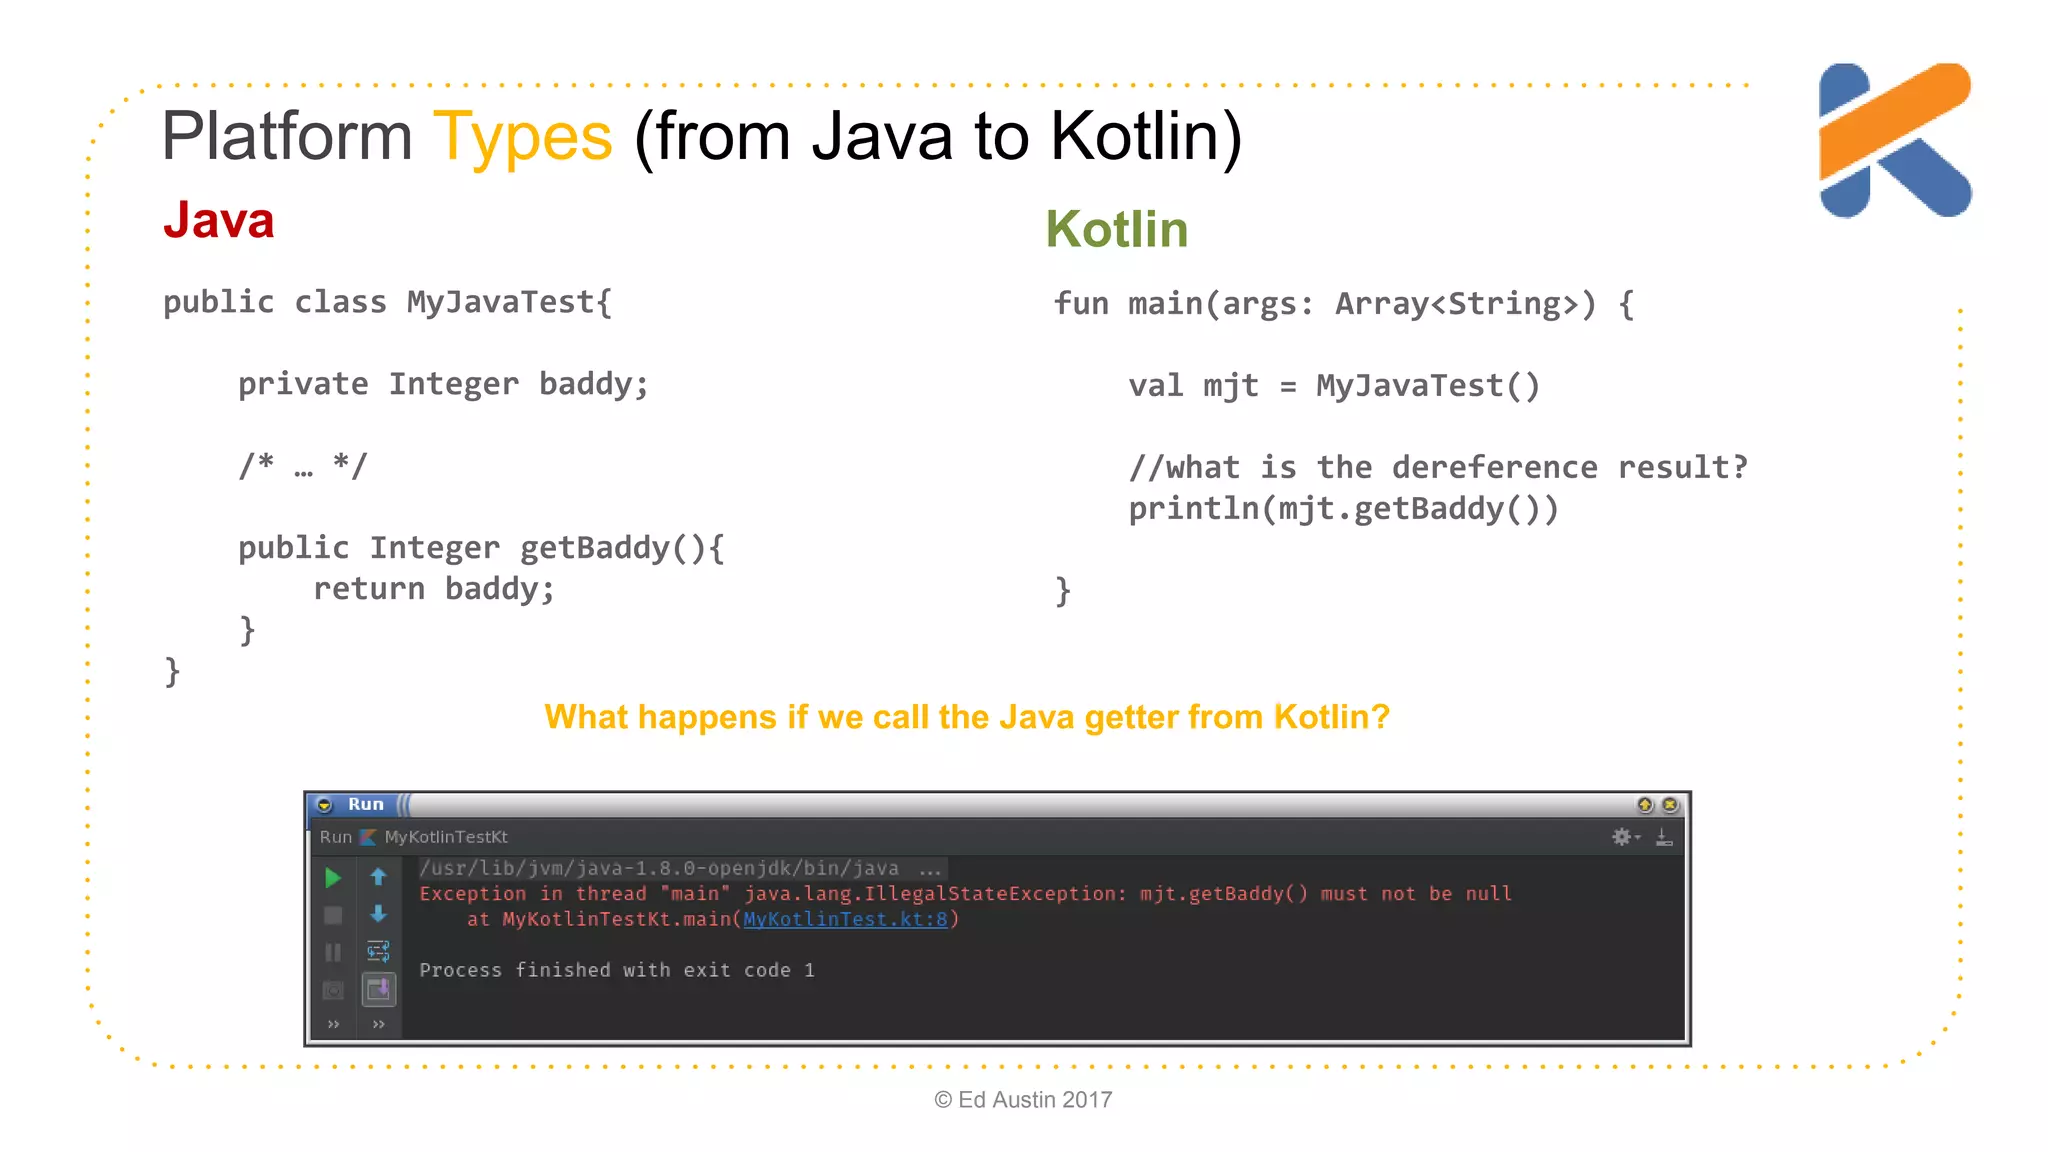This screenshot has height=1152, width=2048.
Task: Click the yellow maximize arrow window button
Action: pyautogui.click(x=1644, y=805)
